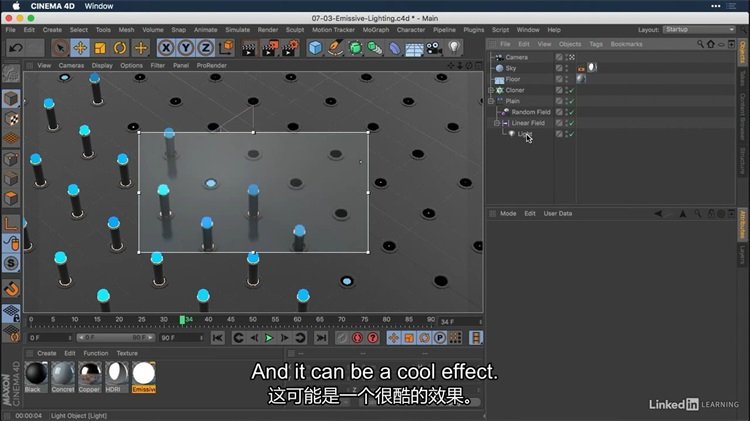The height and width of the screenshot is (421, 750).
Task: Open the Spline Pen tool
Action: click(x=335, y=48)
